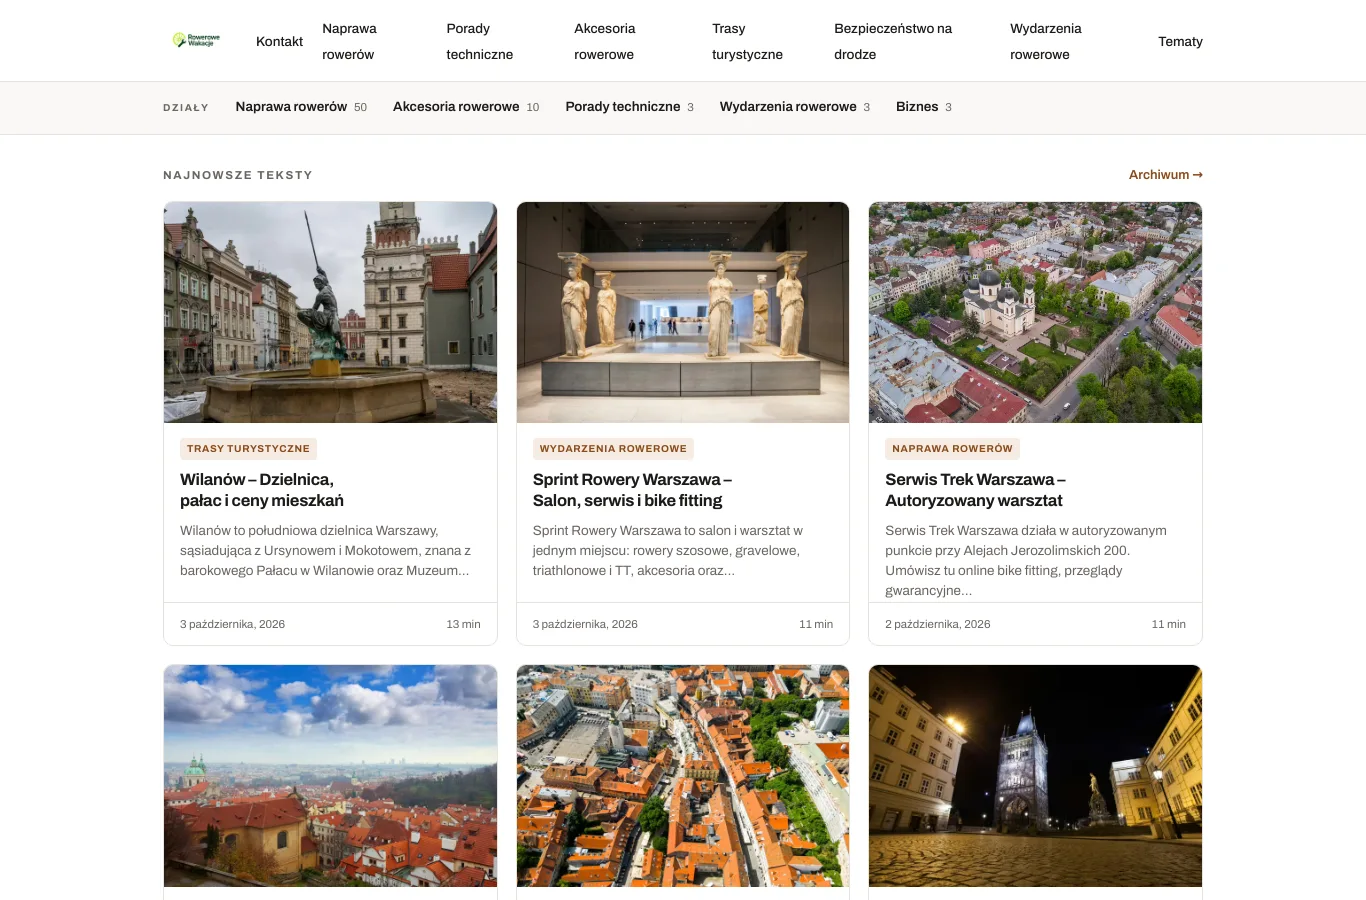Viewport: 1366px width, 900px height.
Task: Go to Porady techniczne in the top navigation
Action: tap(479, 41)
